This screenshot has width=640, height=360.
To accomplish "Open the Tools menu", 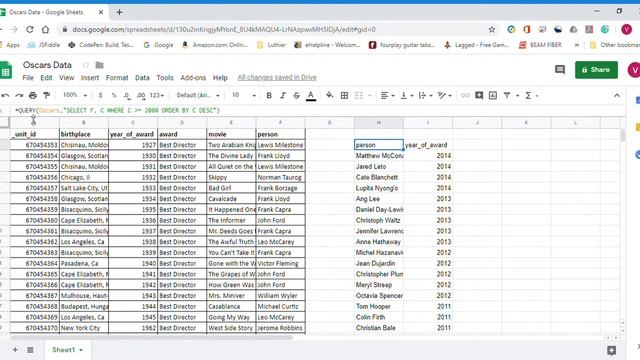I will pos(165,78).
